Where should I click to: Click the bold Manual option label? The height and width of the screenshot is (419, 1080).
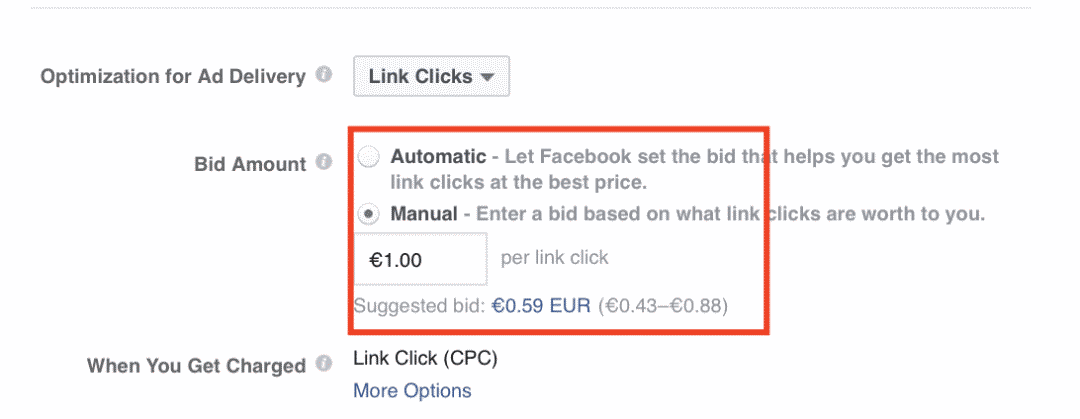pos(424,214)
